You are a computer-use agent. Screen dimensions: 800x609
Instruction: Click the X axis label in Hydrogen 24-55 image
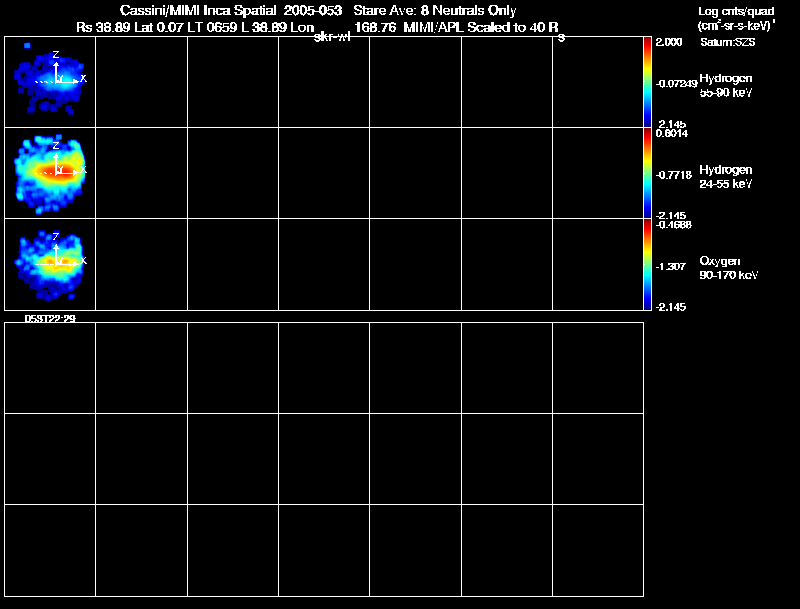(84, 170)
